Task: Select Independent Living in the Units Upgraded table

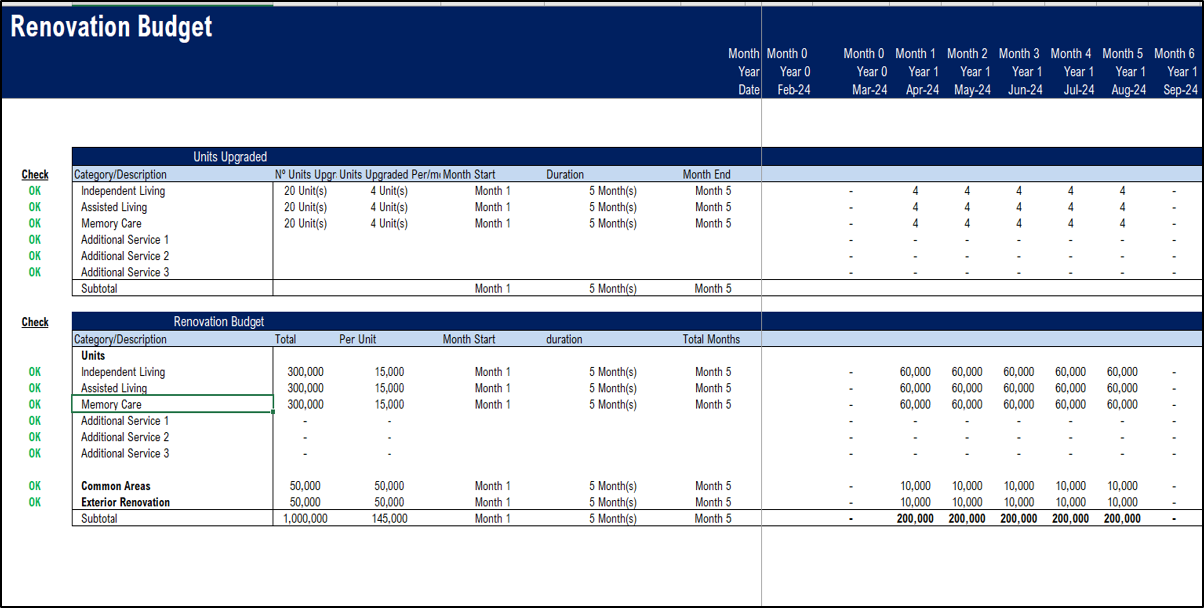Action: 123,191
